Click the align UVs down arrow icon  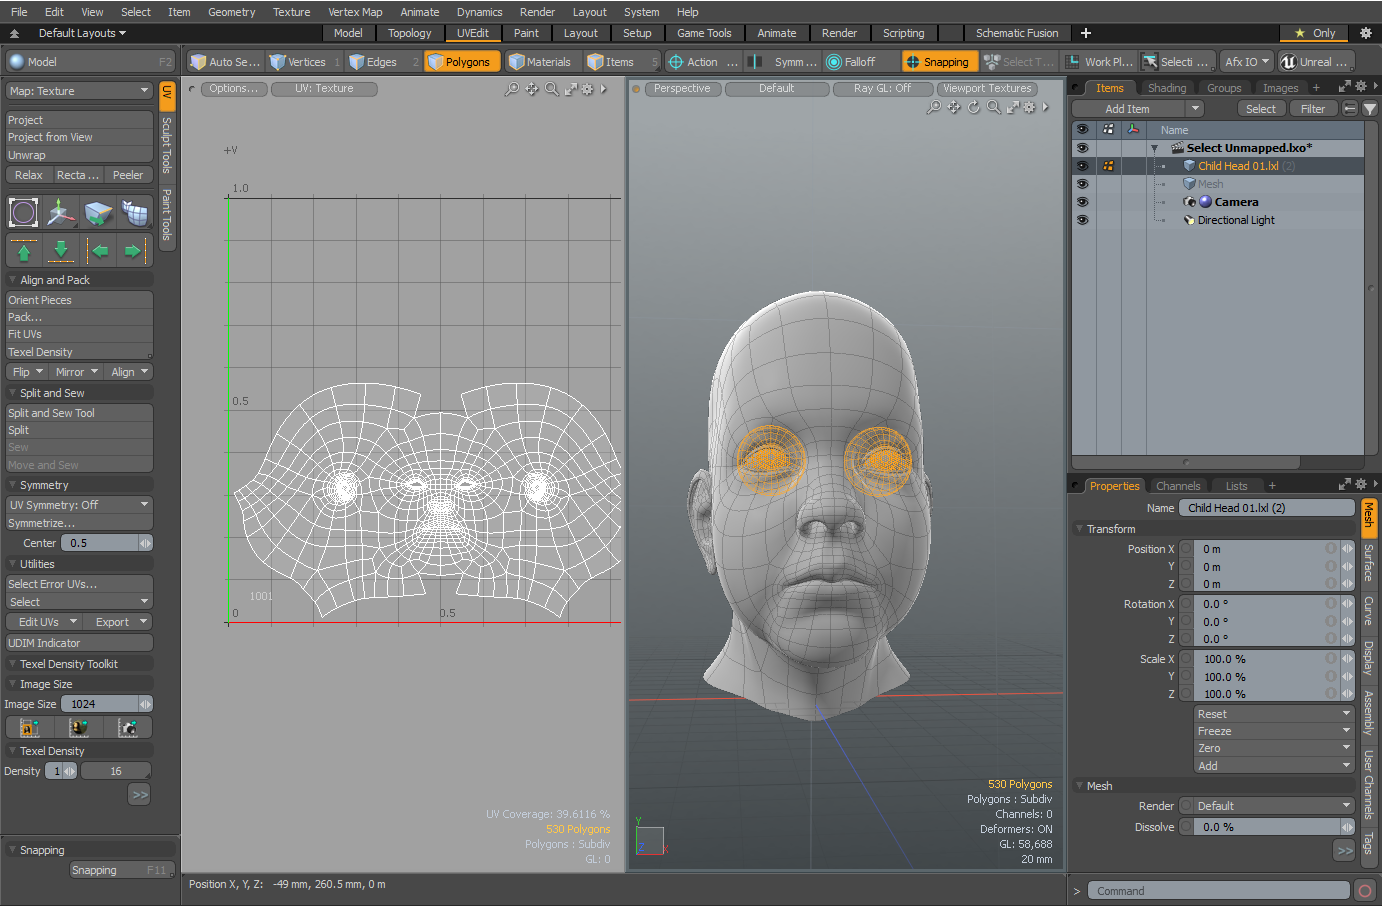click(x=61, y=251)
